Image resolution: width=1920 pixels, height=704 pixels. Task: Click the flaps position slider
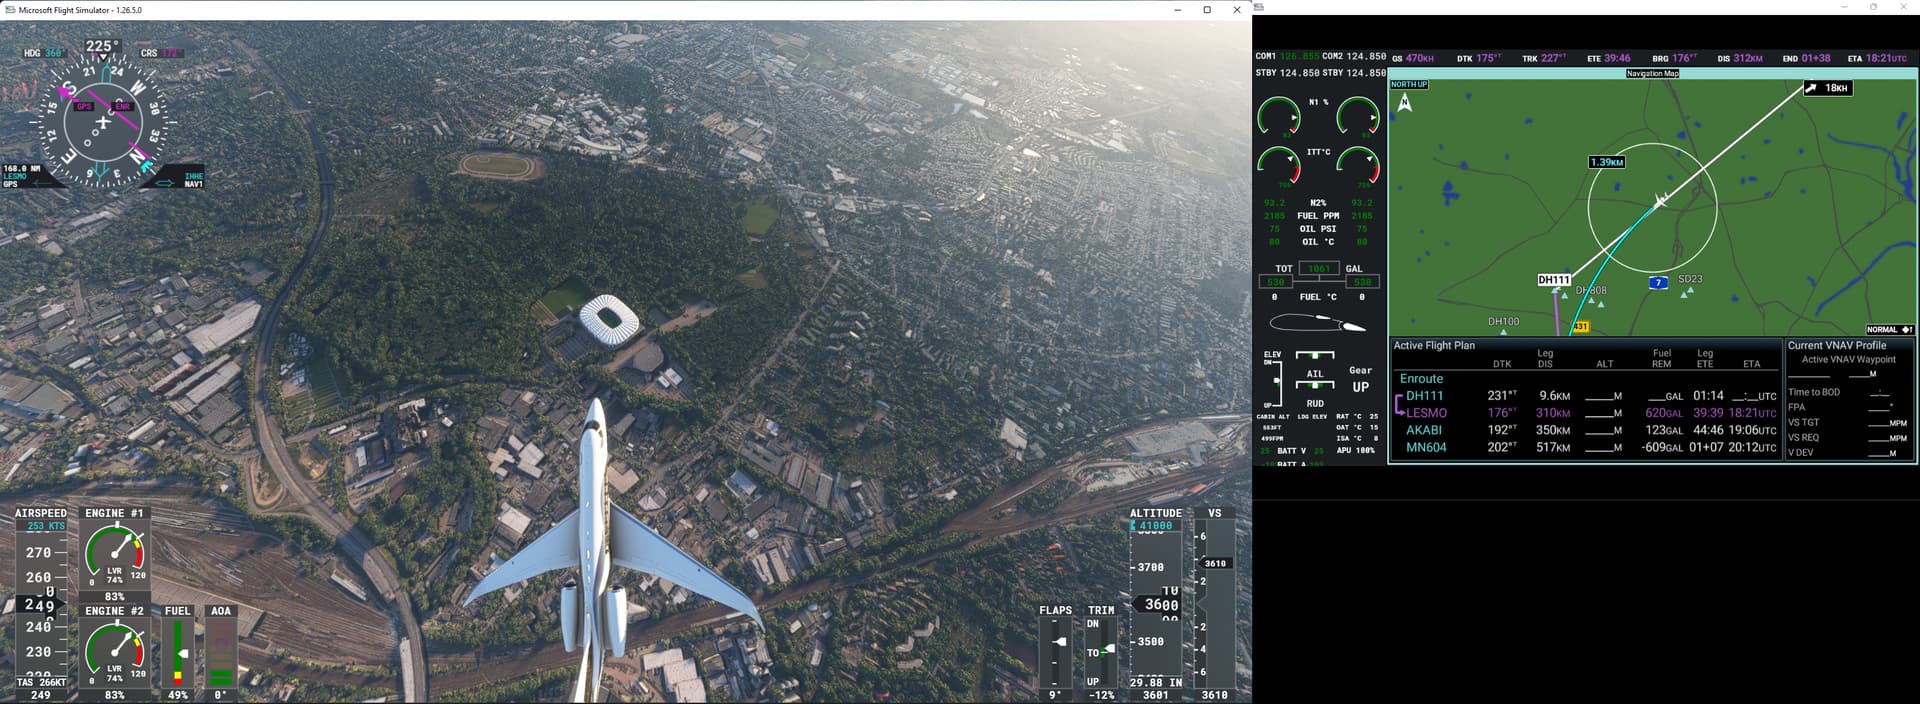[x=1058, y=643]
